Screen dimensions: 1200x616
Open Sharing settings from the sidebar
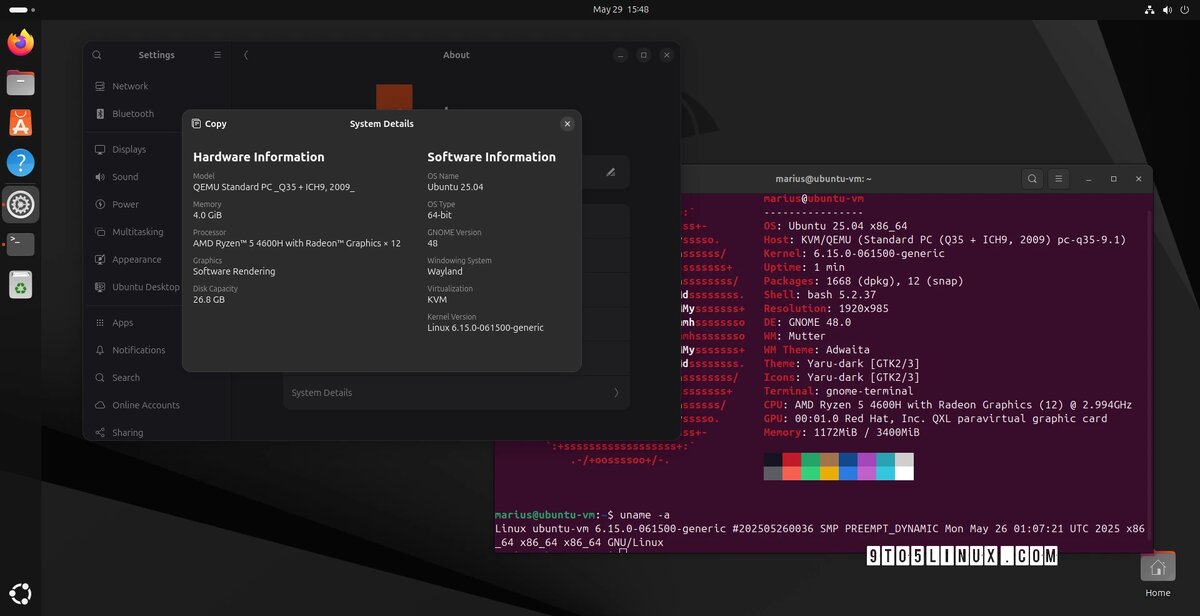[x=128, y=432]
